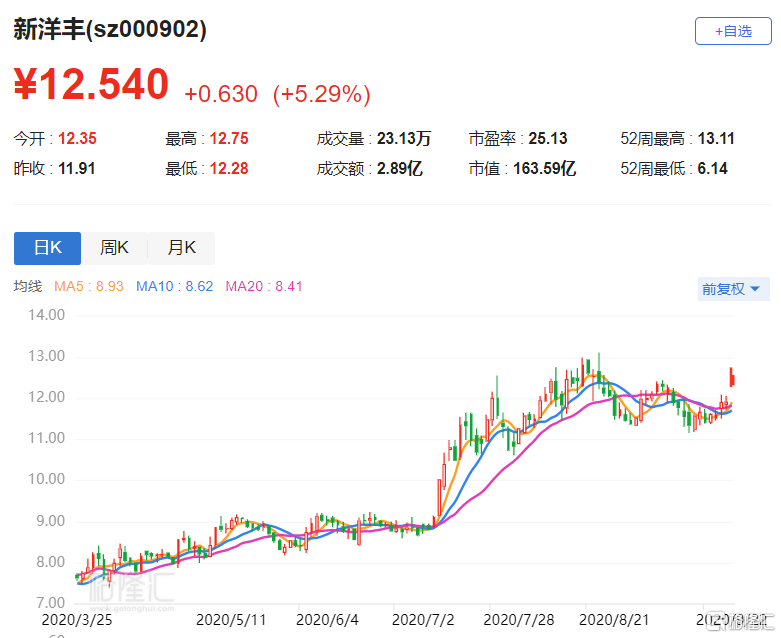
Task: Click the stock title 新洋丰(sz000902)
Action: (110, 29)
